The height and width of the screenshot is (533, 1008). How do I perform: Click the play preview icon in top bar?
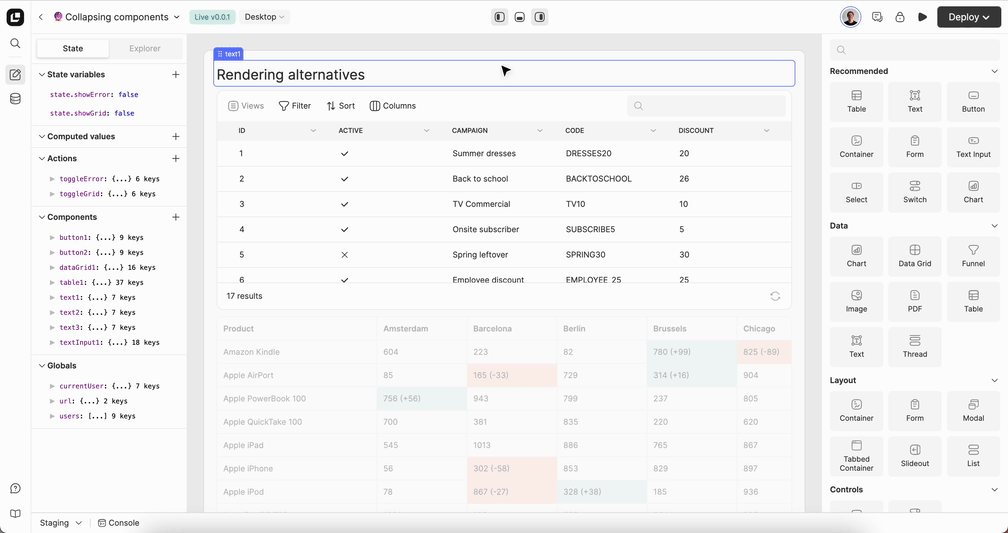(922, 17)
